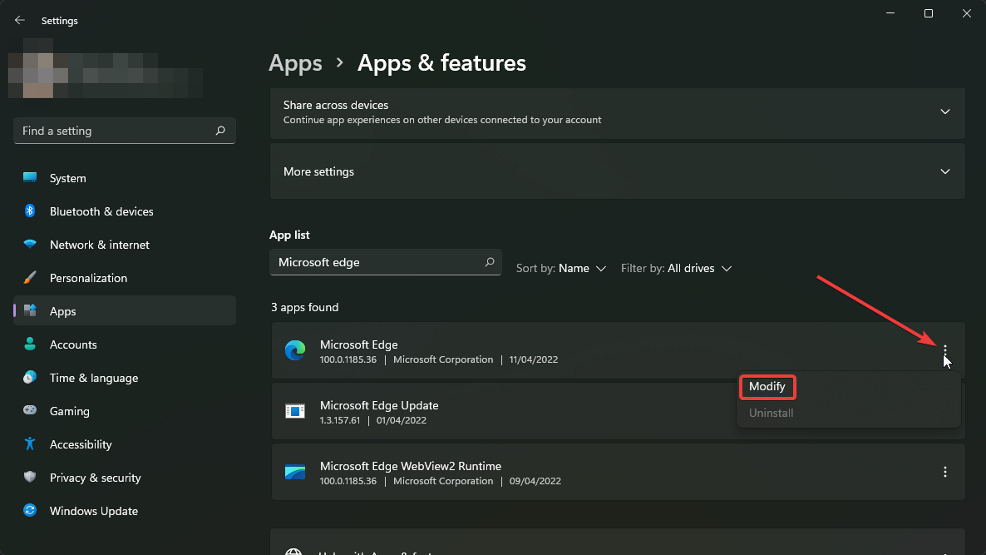Open Windows Update settings
This screenshot has height=555, width=986.
125,511
